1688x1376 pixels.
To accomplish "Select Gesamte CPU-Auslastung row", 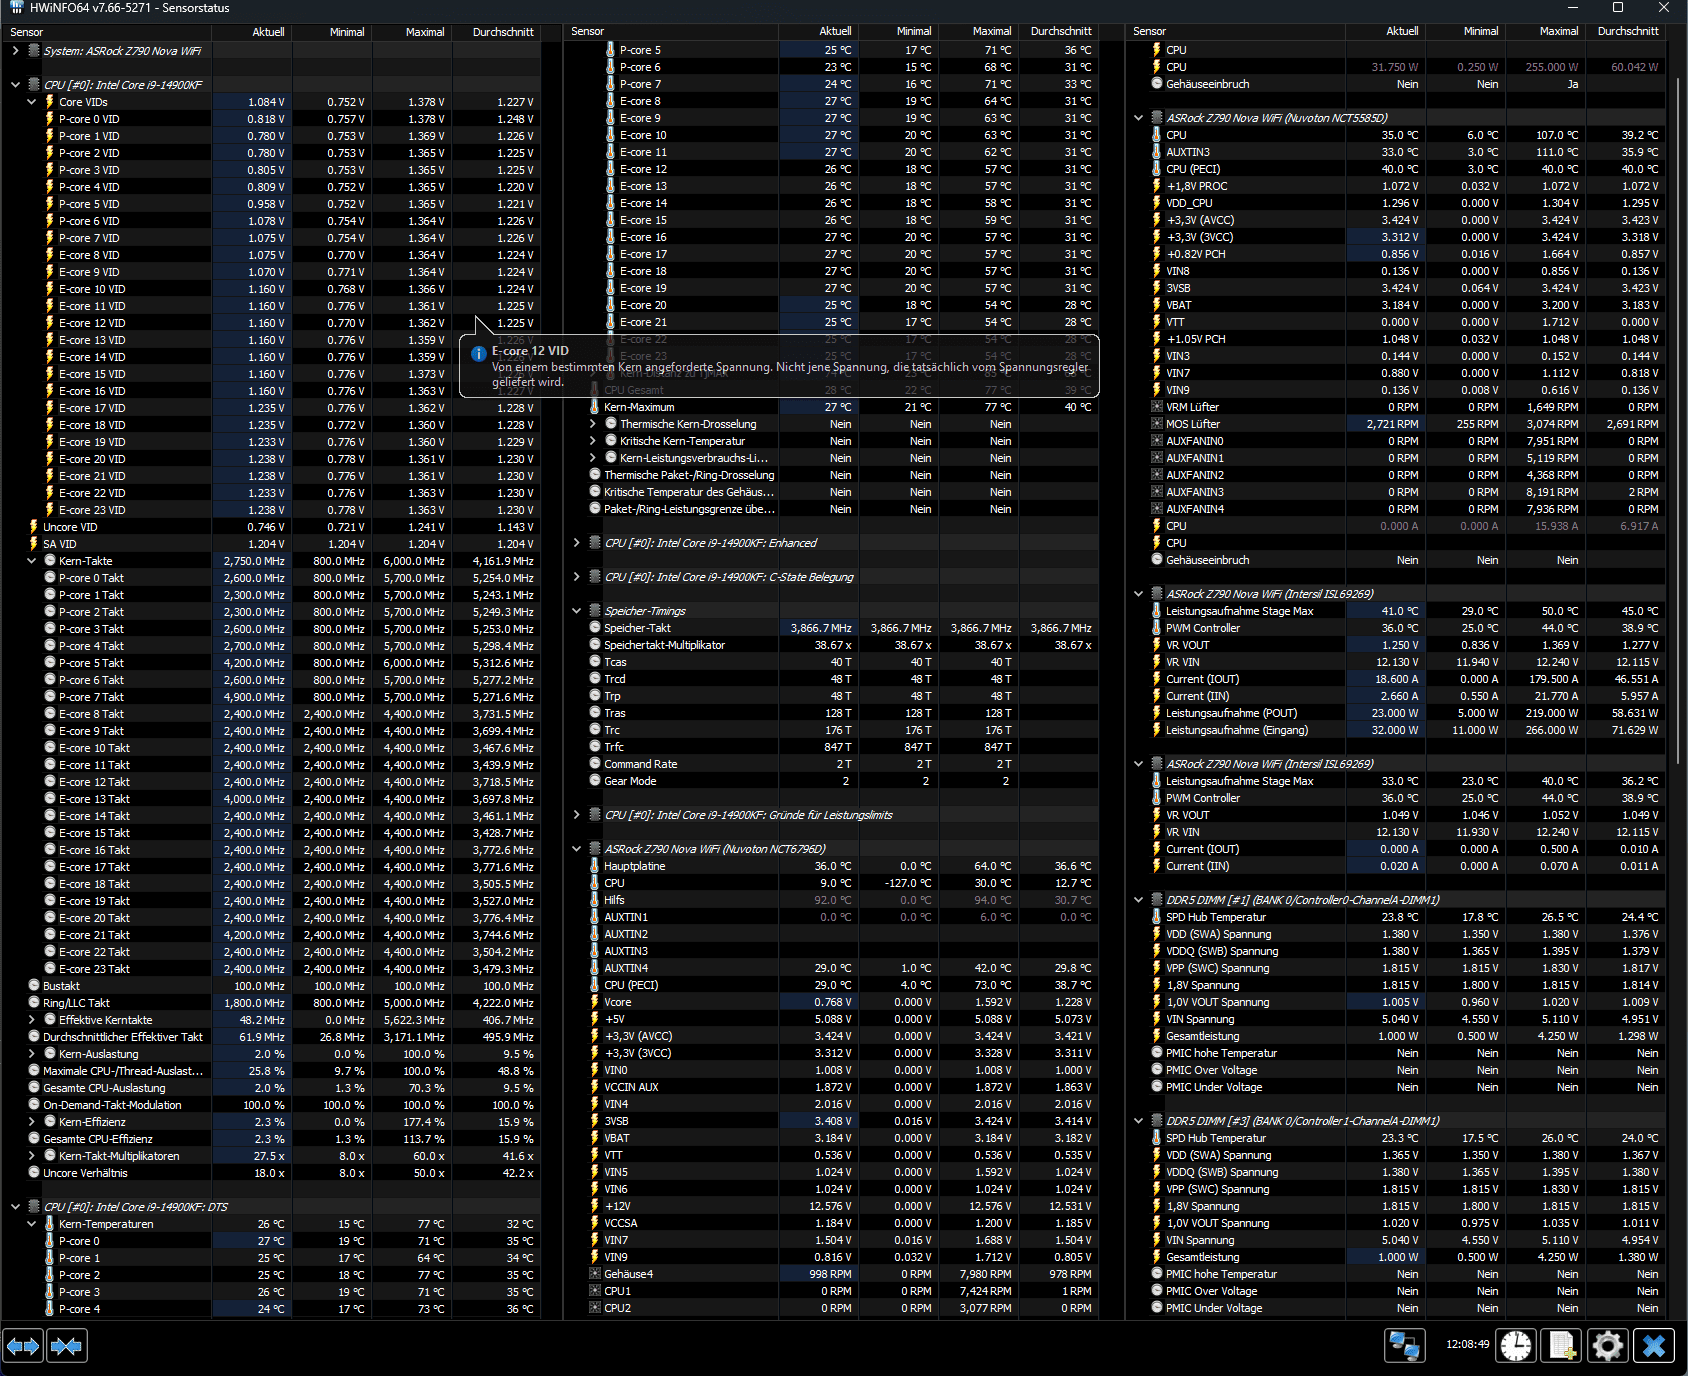I will [270, 1088].
